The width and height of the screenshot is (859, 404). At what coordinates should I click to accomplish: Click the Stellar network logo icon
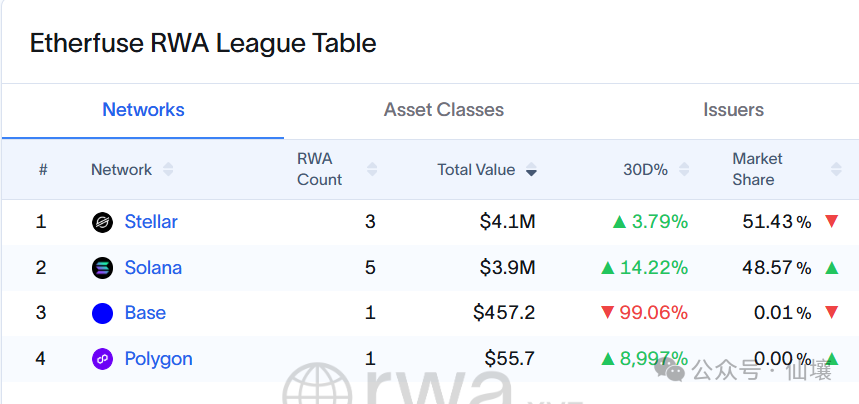(102, 222)
